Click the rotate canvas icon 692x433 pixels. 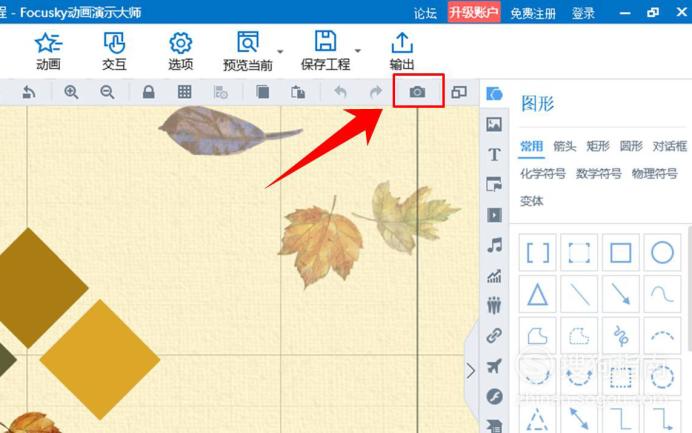pyautogui.click(x=29, y=92)
